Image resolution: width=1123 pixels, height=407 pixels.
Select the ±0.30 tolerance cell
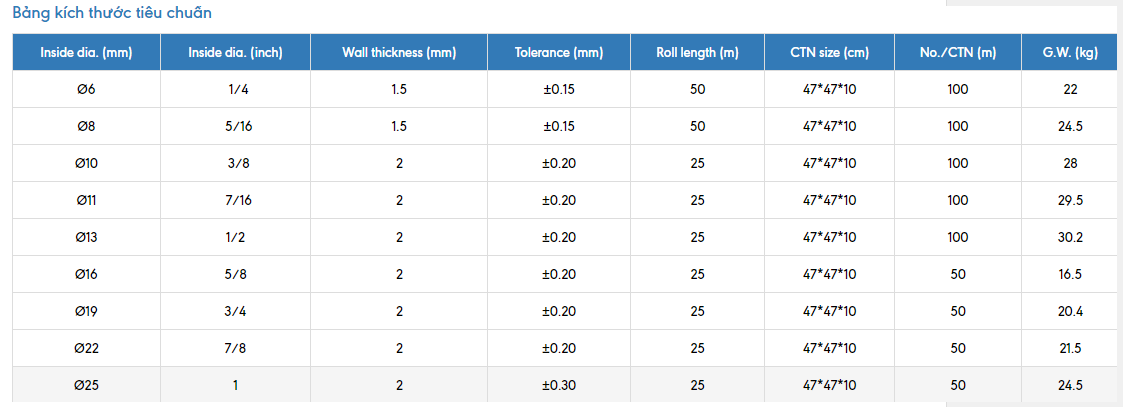point(559,385)
